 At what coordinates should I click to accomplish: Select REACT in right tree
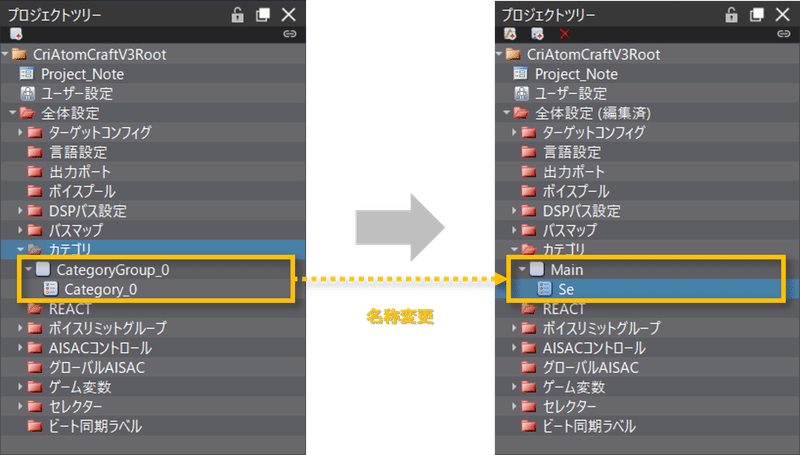coord(564,309)
